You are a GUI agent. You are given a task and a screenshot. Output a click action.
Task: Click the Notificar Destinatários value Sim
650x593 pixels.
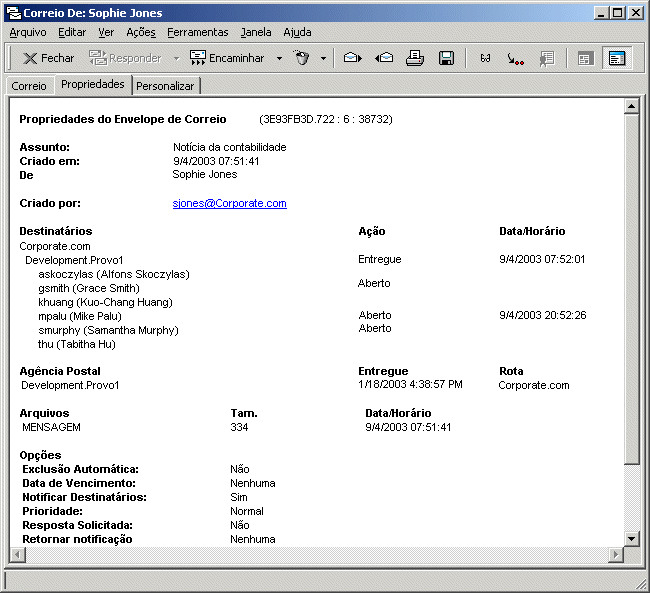239,497
